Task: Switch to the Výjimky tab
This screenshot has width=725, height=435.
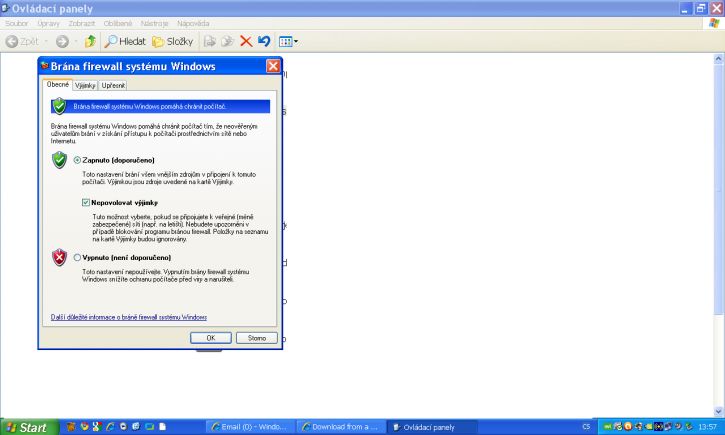Action: 85,86
